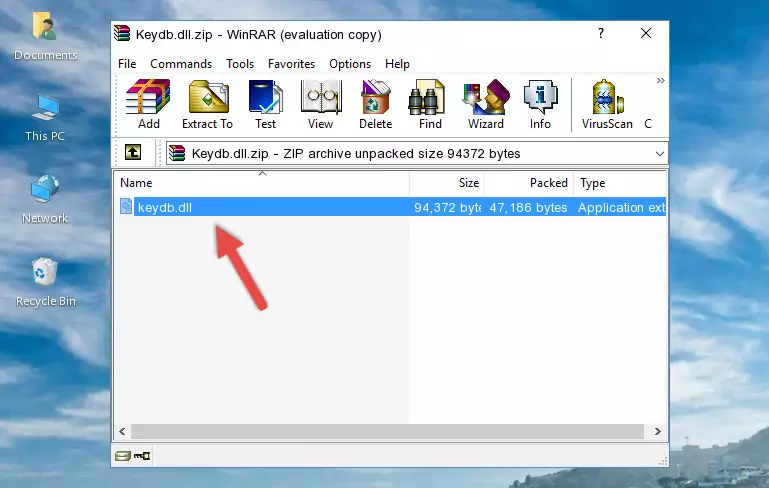Open the Tools menu
The width and height of the screenshot is (769, 488).
(240, 64)
